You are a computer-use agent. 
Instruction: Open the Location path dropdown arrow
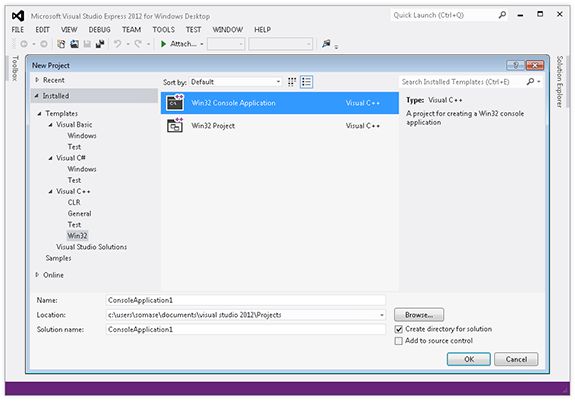381,315
